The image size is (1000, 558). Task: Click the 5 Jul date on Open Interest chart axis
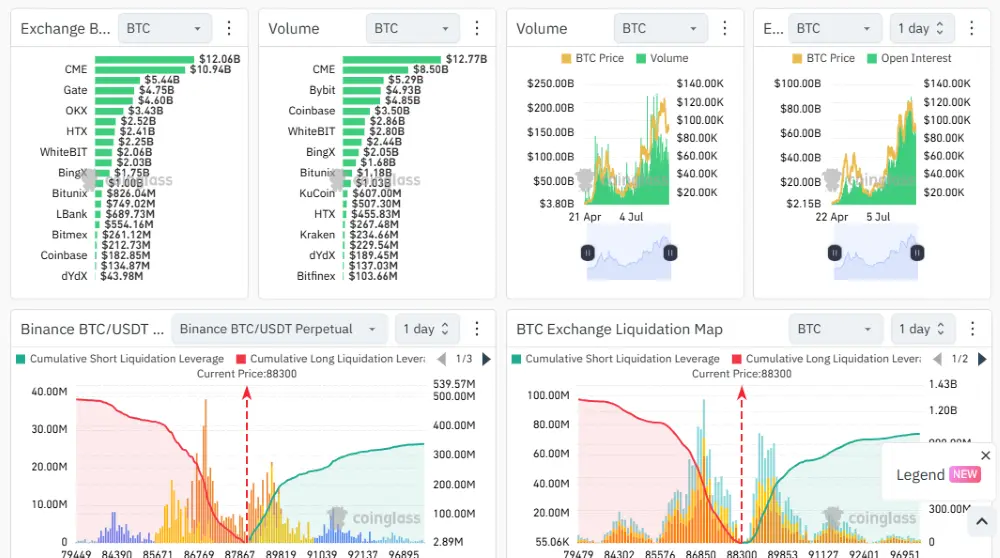(878, 217)
